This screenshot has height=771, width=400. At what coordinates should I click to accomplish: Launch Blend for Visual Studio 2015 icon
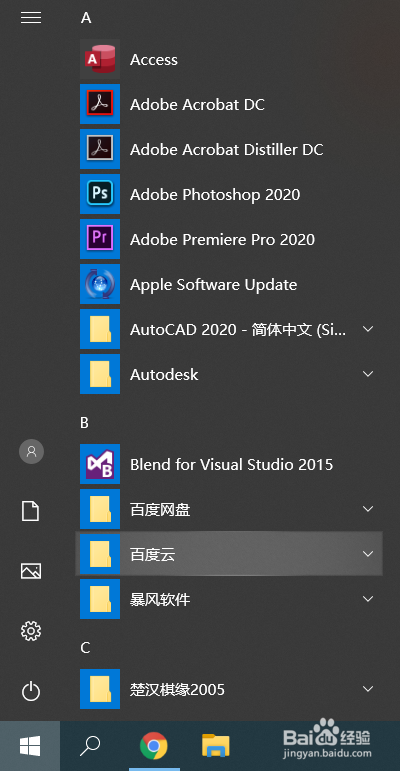pos(100,464)
